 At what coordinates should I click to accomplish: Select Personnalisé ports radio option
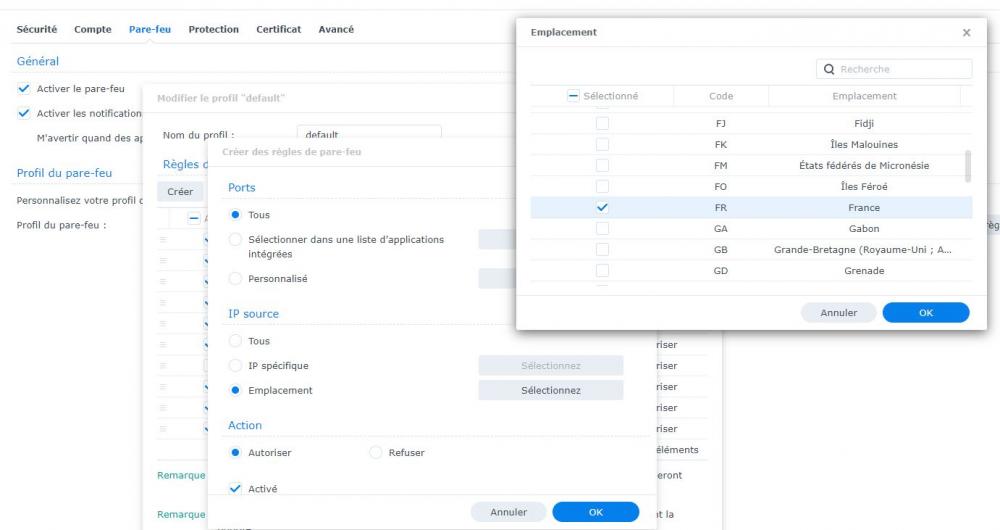[x=235, y=279]
